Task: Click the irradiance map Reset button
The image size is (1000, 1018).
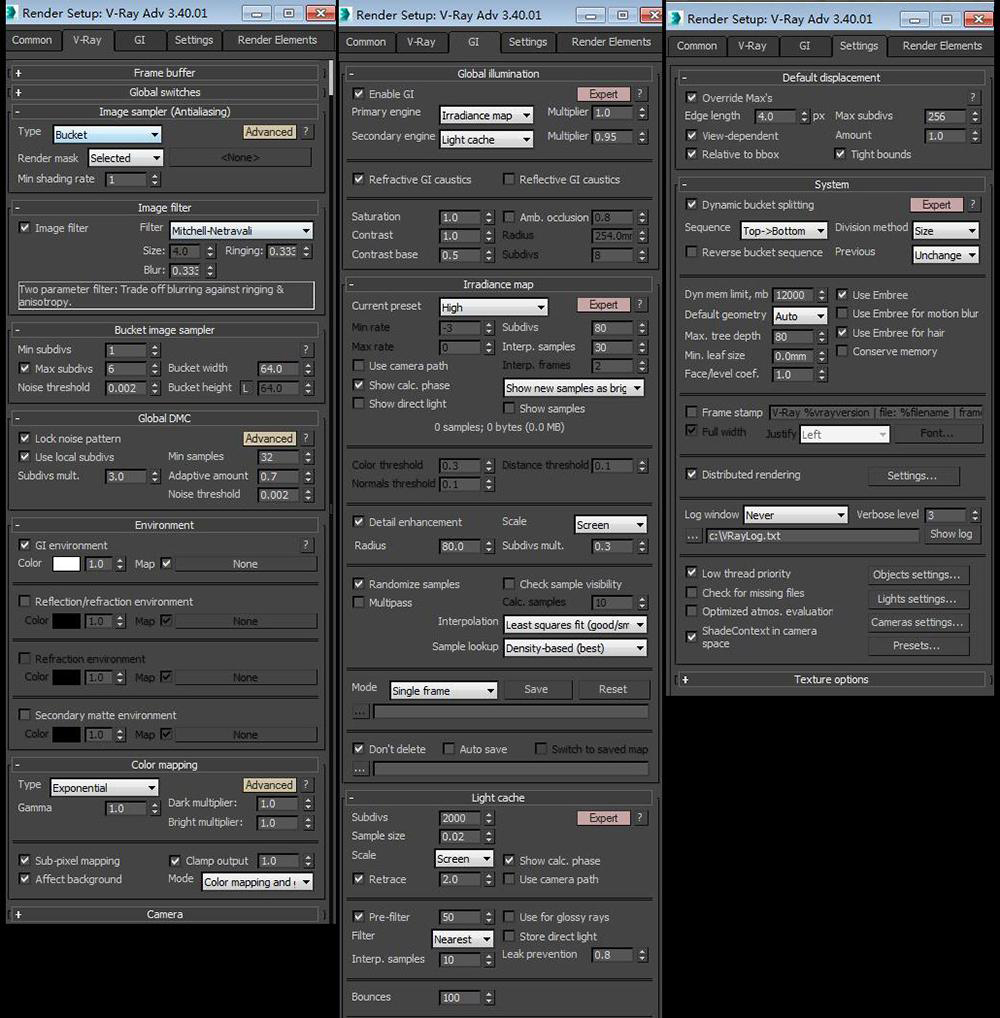Action: pyautogui.click(x=613, y=689)
